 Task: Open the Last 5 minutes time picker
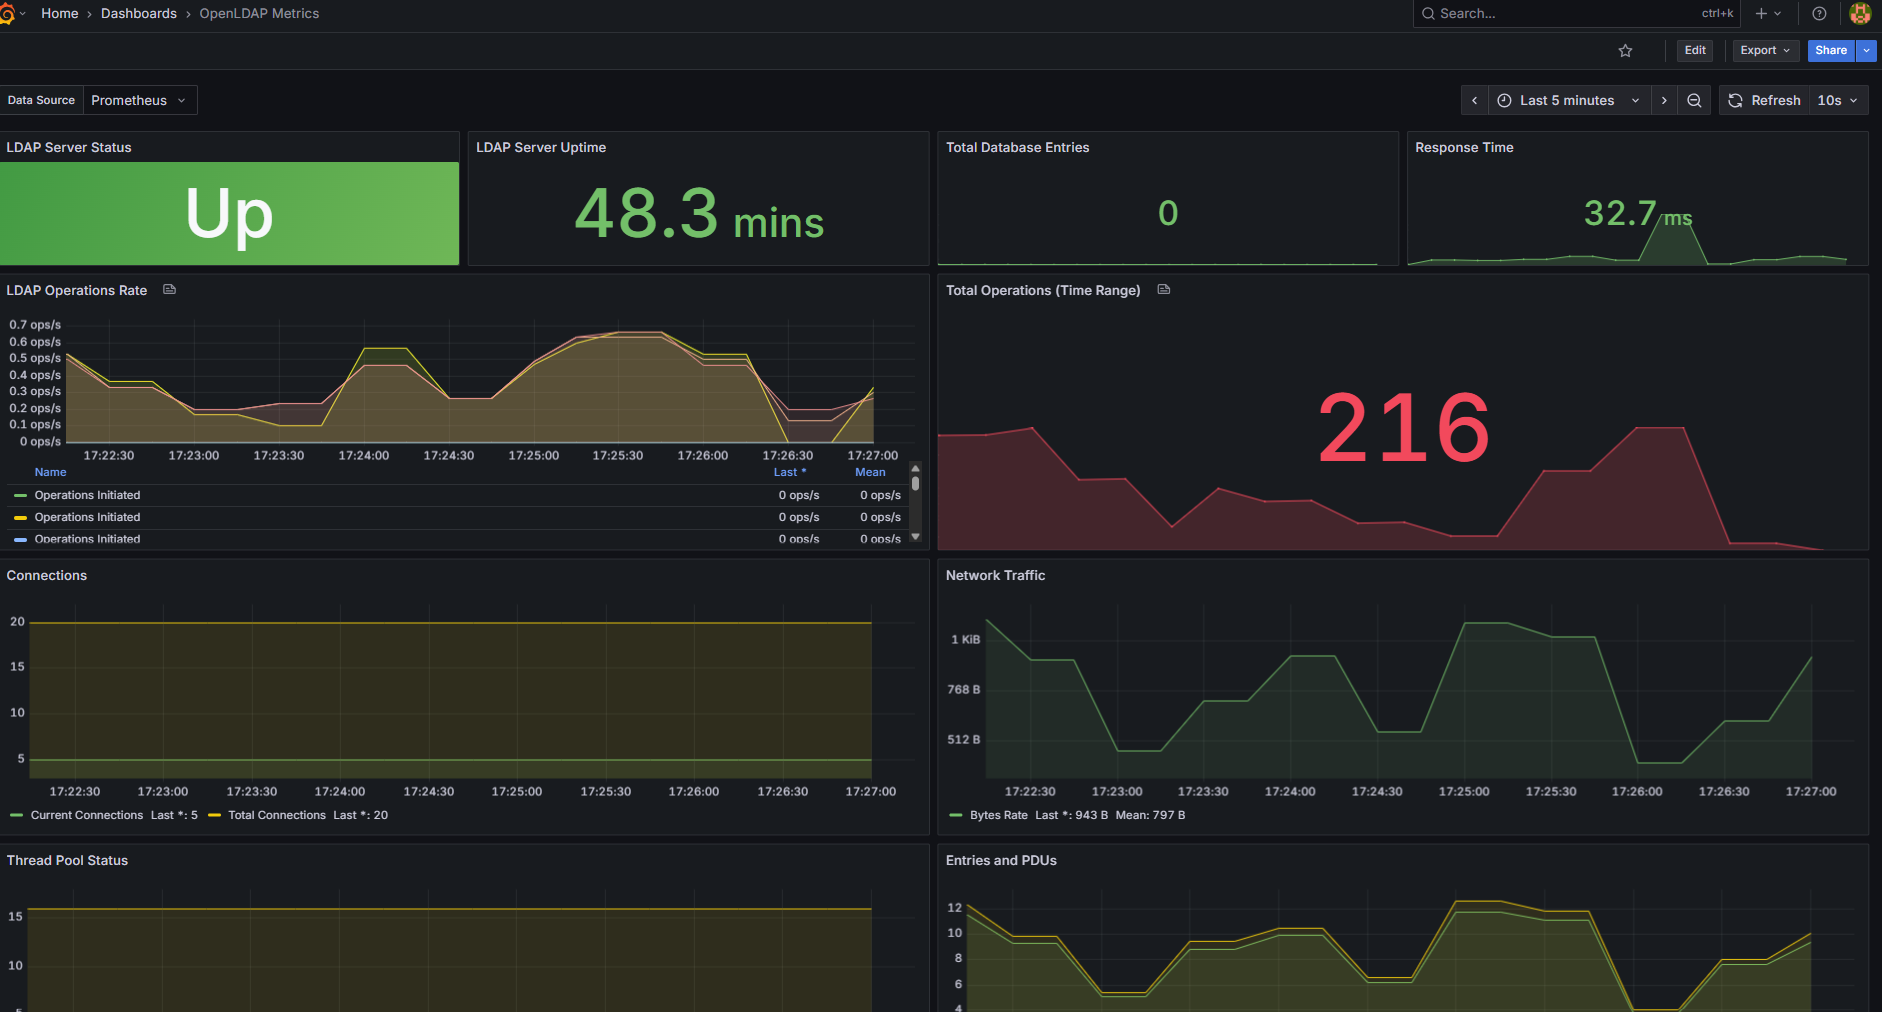pyautogui.click(x=1569, y=101)
